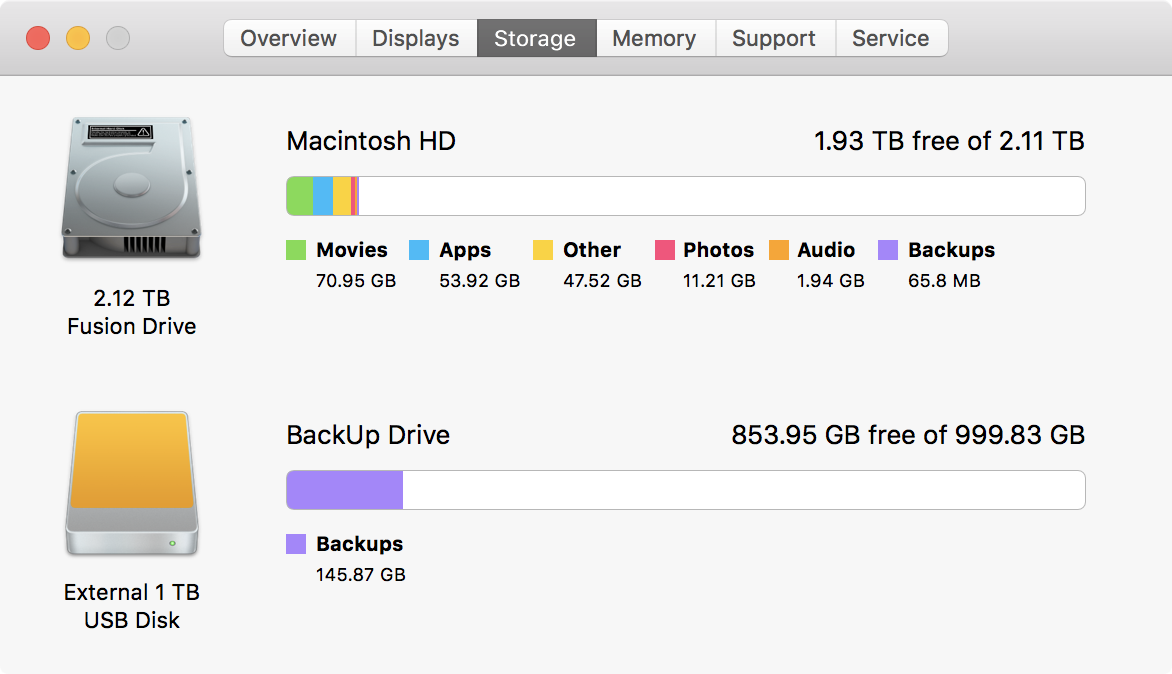Click the Other label in the legend
This screenshot has height=674, width=1172.
point(592,250)
